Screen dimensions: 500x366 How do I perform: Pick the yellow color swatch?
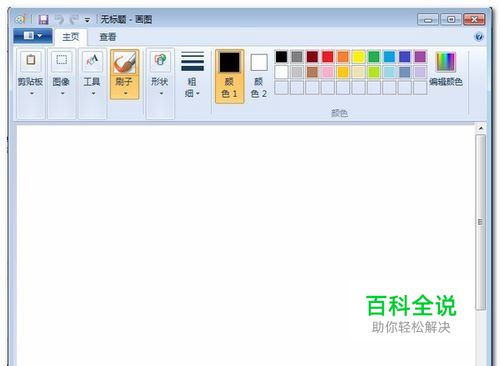point(358,57)
